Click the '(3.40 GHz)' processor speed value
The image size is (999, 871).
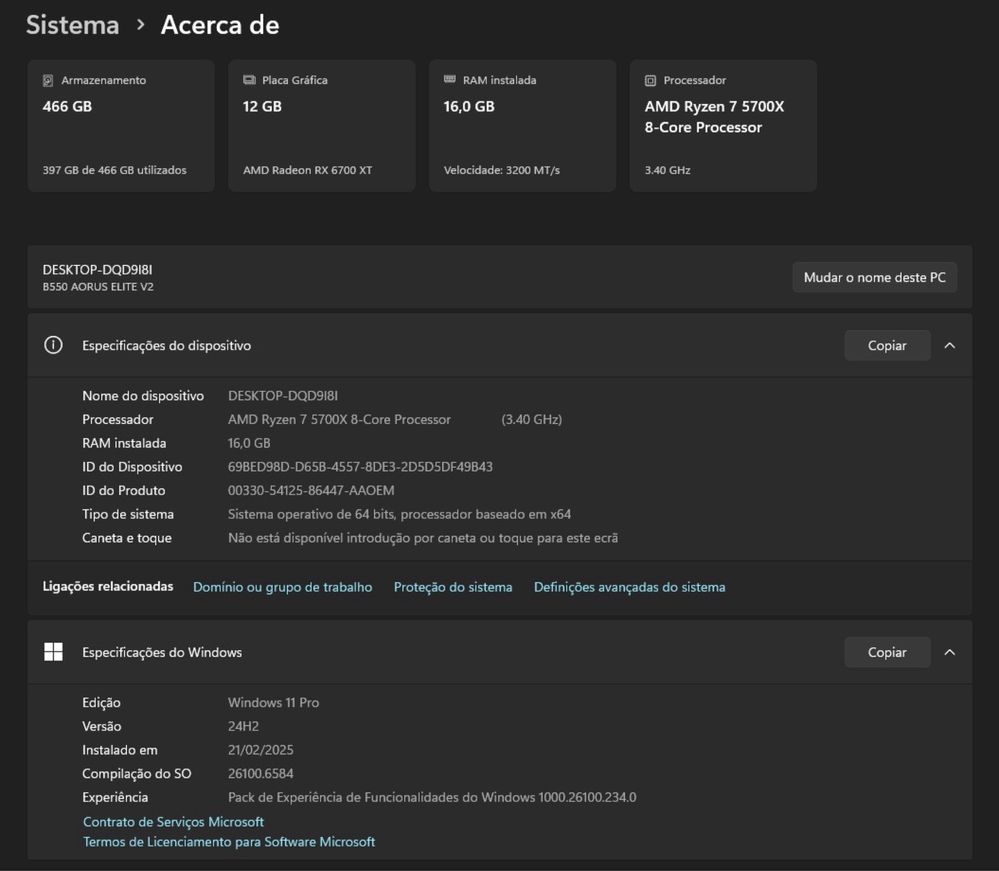point(532,419)
